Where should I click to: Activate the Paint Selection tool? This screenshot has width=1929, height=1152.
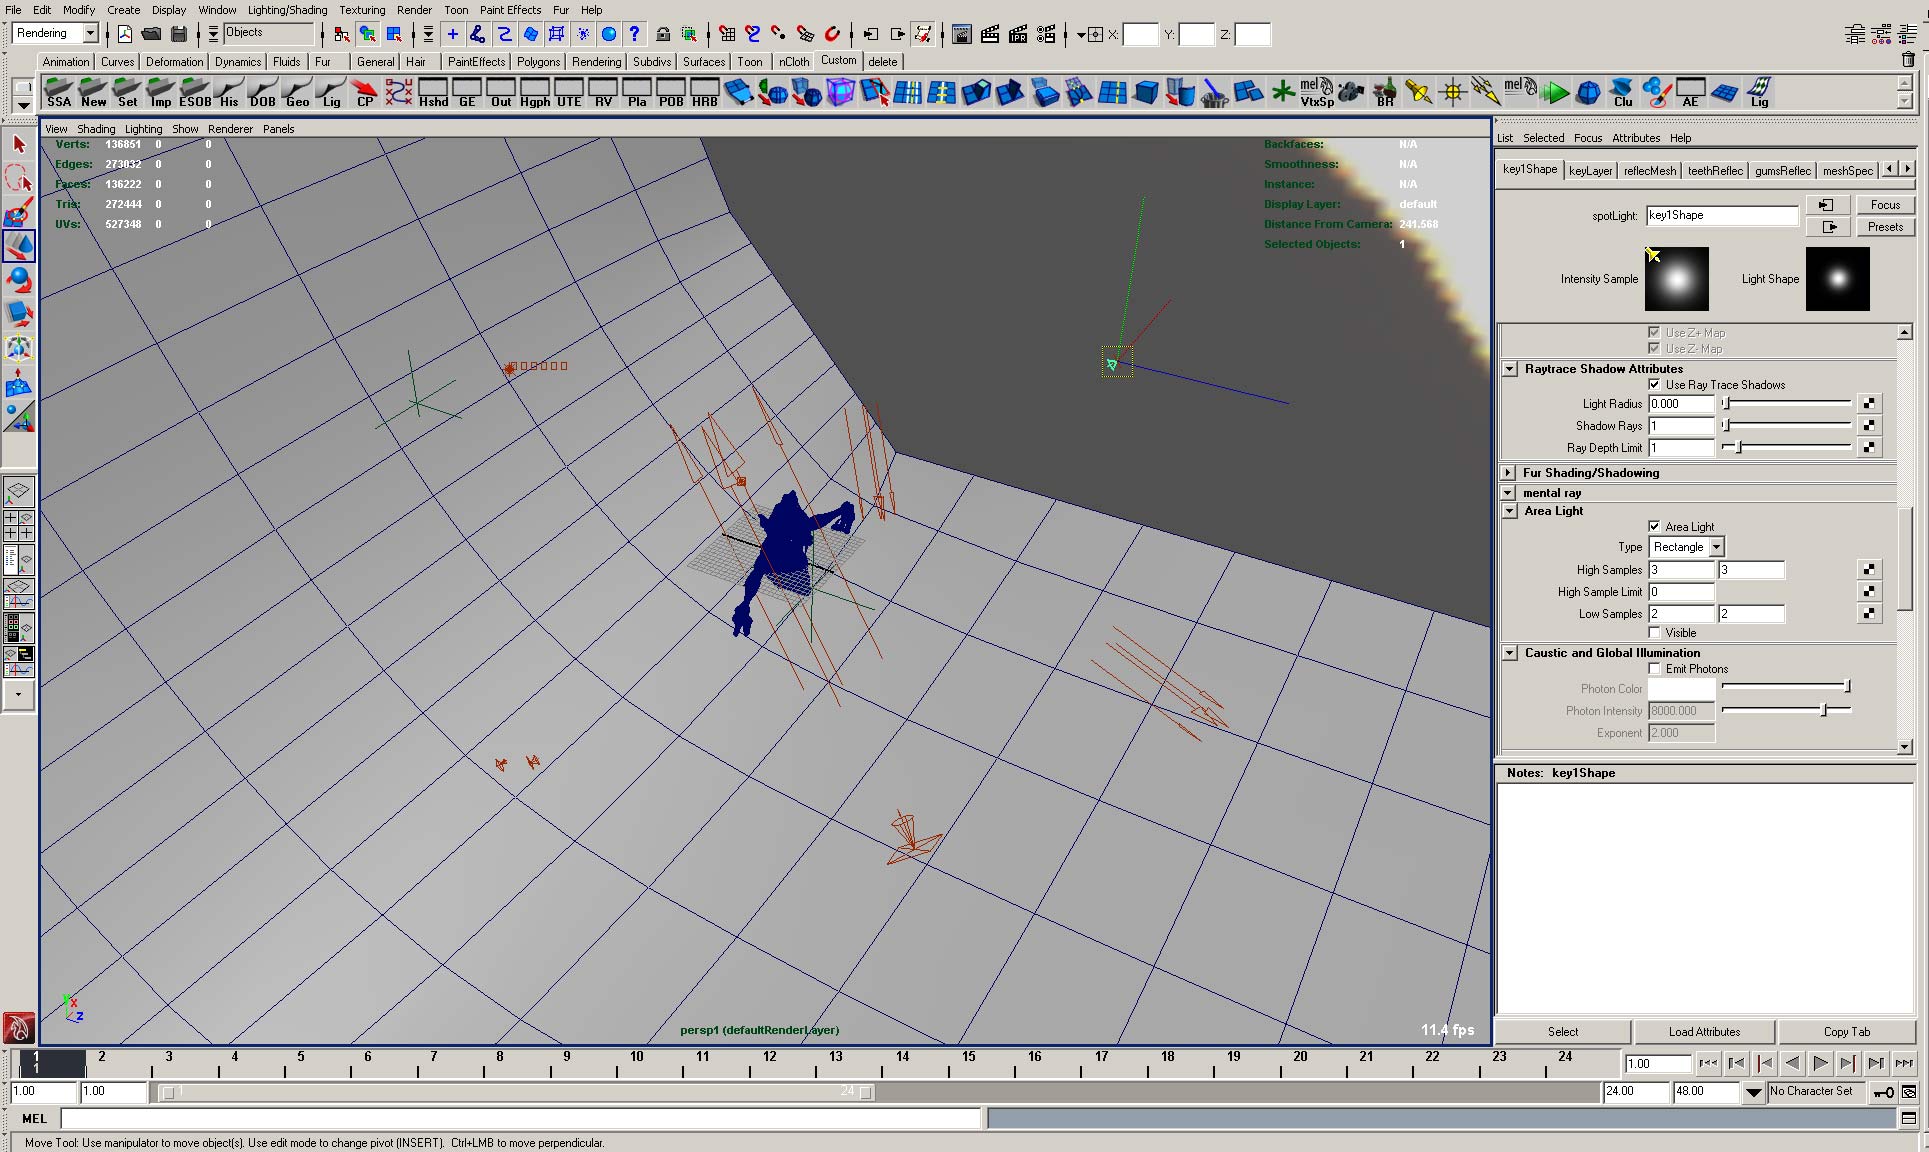click(x=19, y=213)
